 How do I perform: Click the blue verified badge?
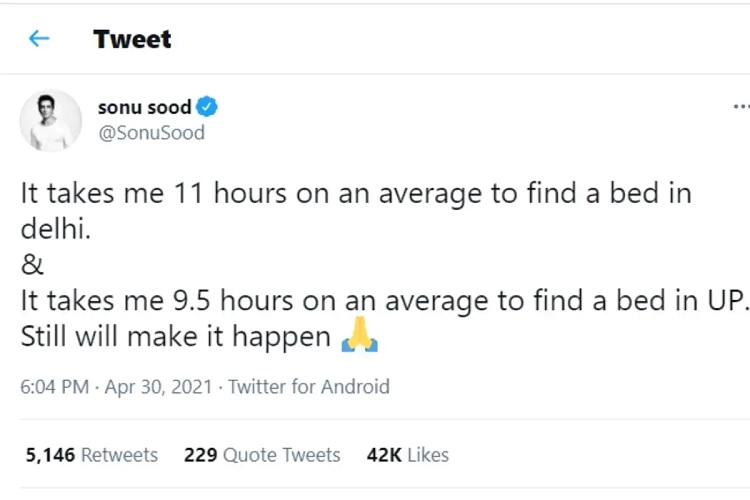click(x=207, y=107)
